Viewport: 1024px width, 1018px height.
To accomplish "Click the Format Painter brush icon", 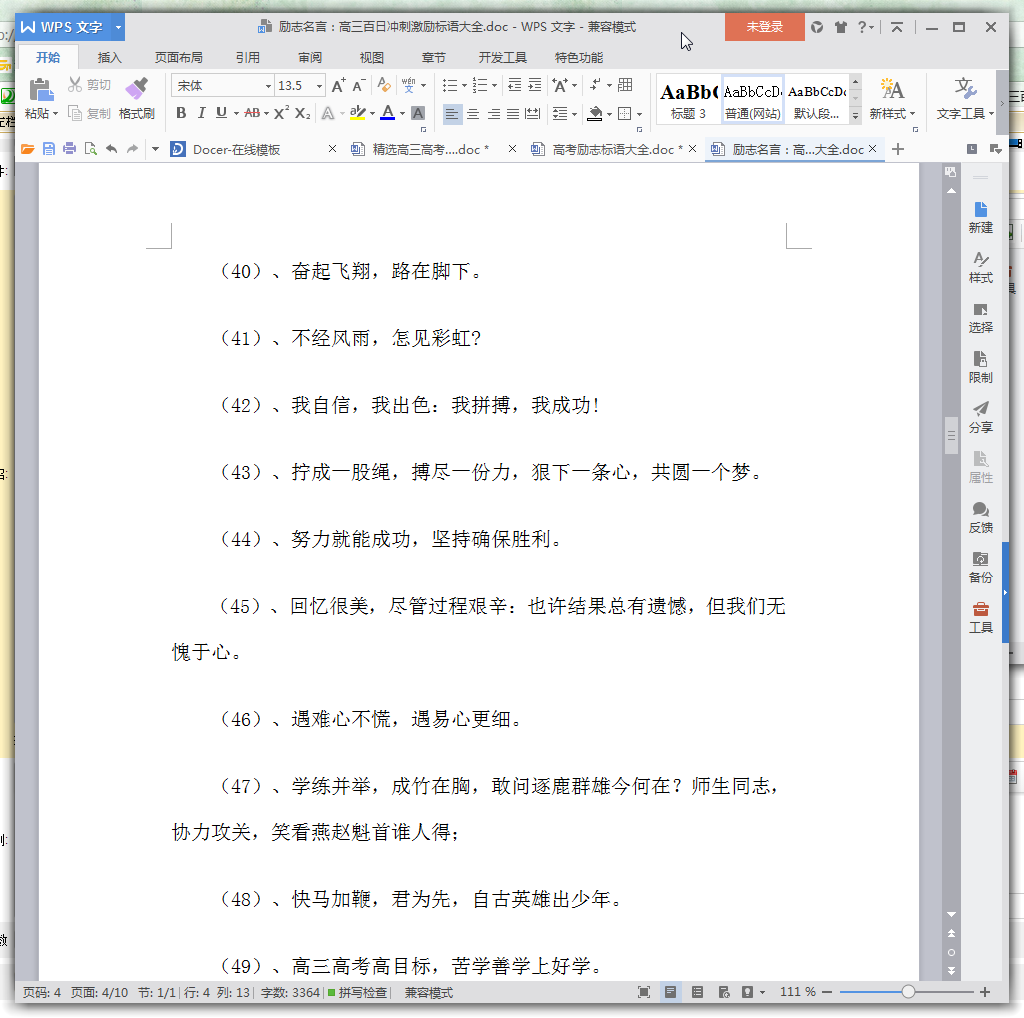I will [x=136, y=88].
